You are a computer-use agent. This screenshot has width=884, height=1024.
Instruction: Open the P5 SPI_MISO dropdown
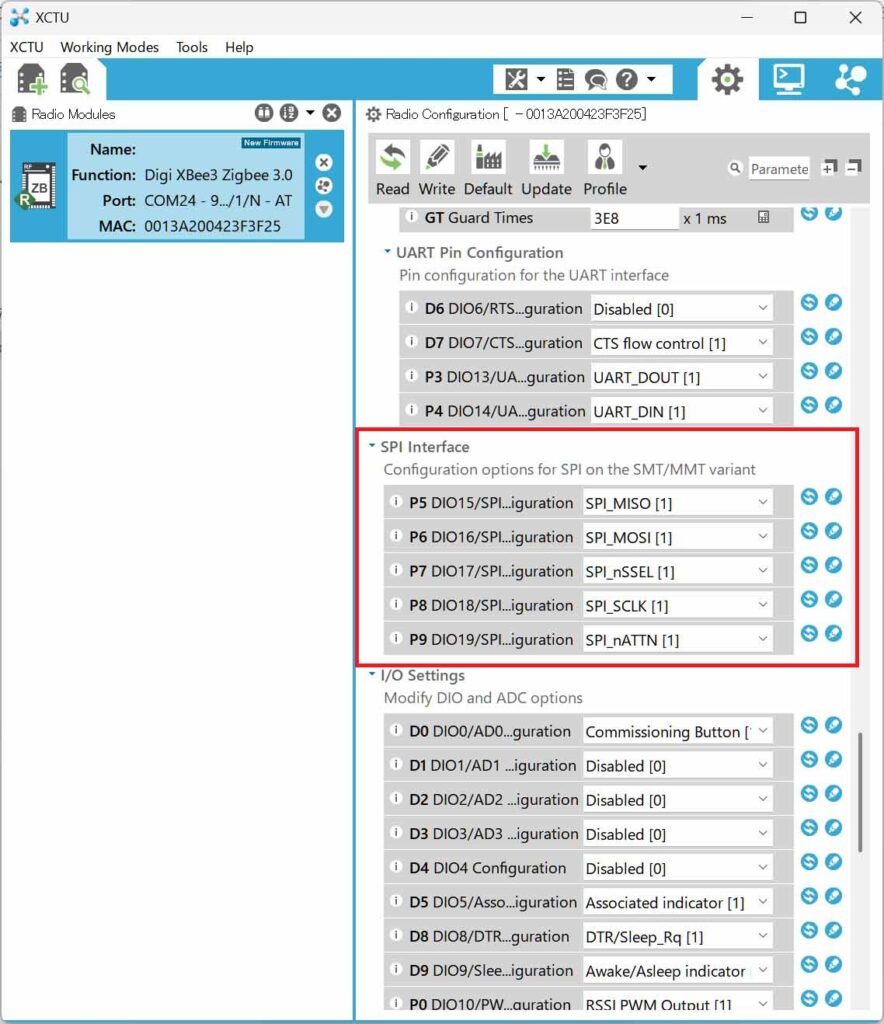678,503
